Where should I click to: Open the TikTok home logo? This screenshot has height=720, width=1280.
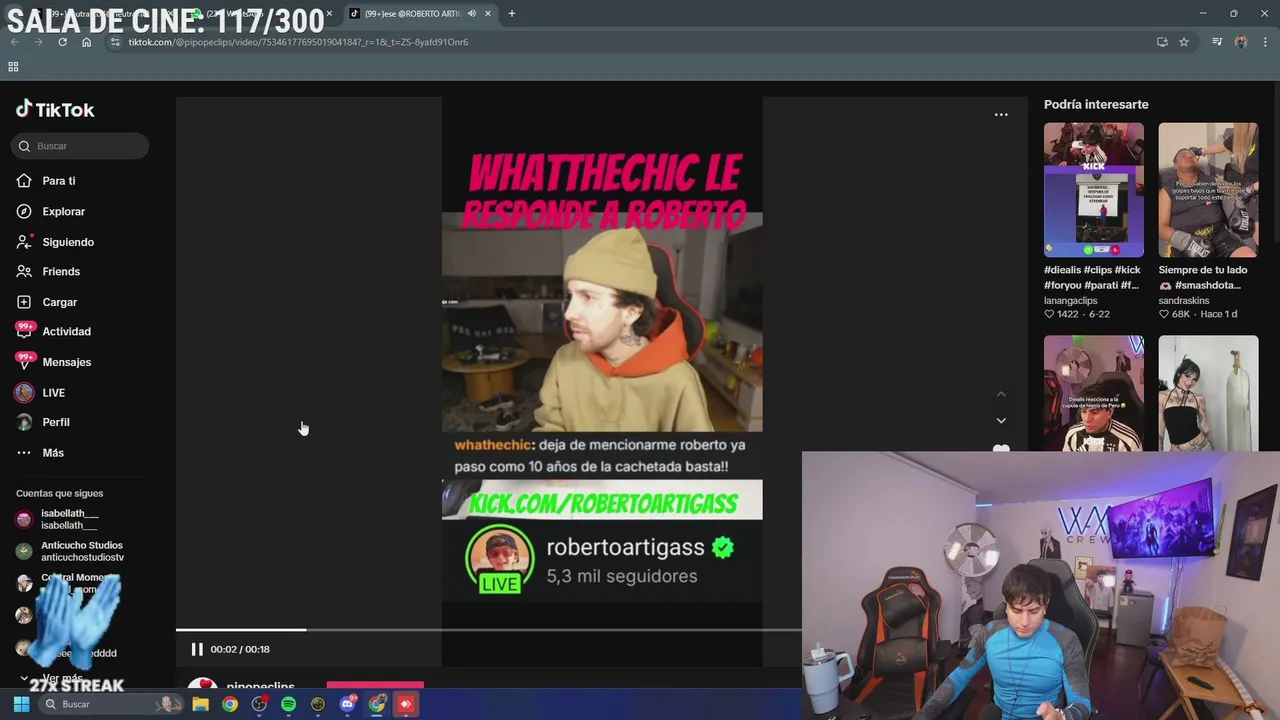pyautogui.click(x=55, y=110)
